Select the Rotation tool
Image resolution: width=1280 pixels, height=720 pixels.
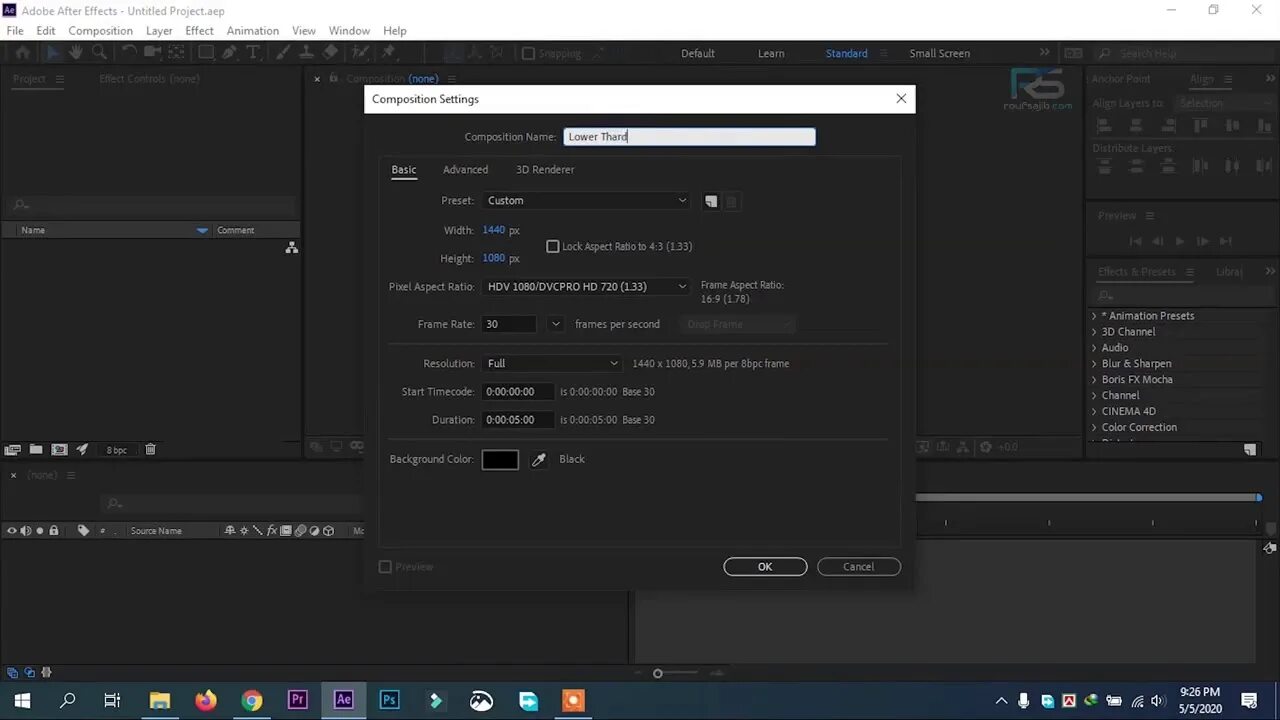point(129,53)
